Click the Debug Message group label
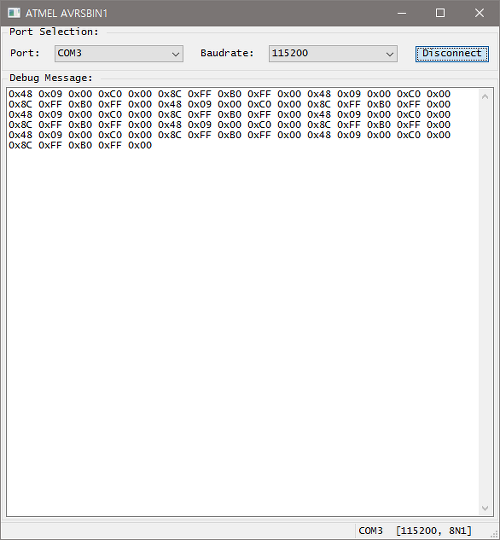500x540 pixels. pos(51,78)
